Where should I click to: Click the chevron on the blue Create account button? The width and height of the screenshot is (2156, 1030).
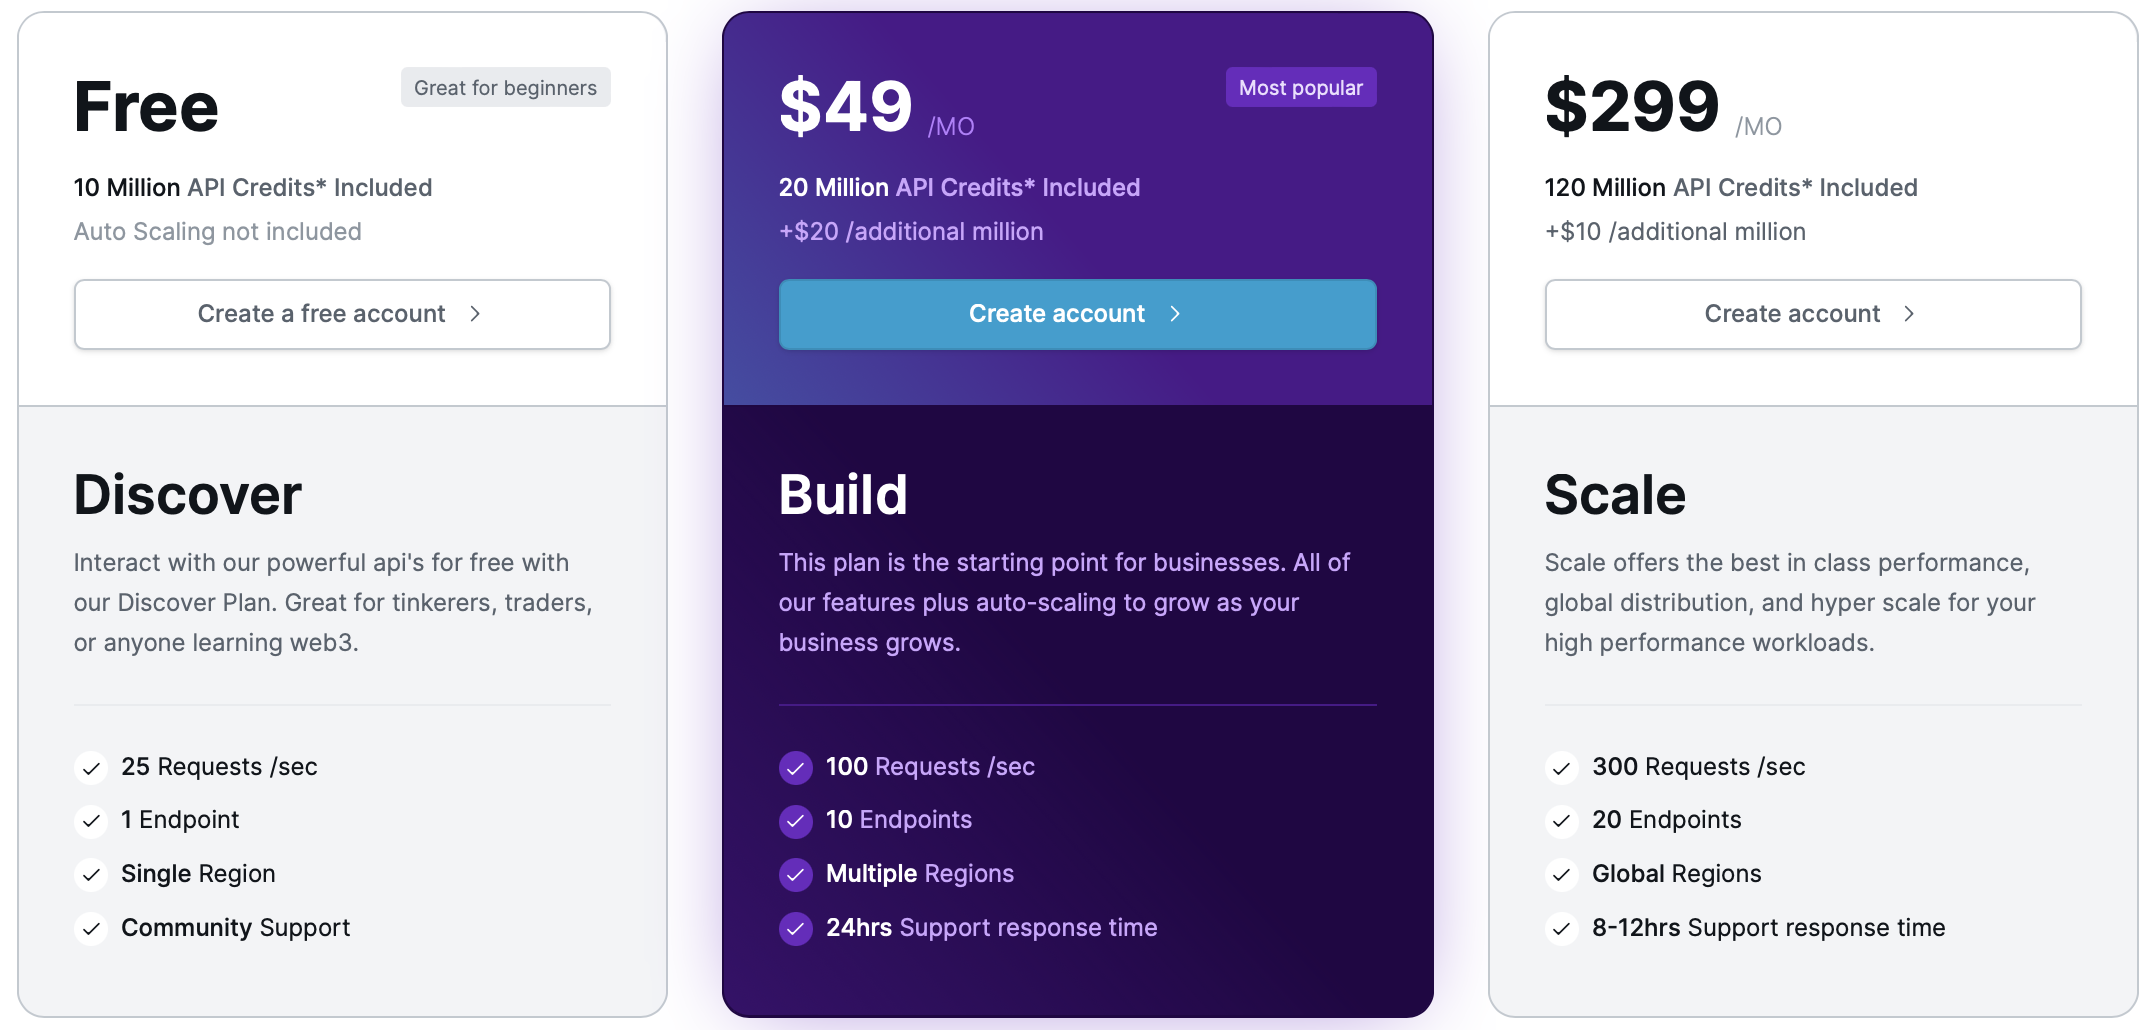(x=1175, y=314)
